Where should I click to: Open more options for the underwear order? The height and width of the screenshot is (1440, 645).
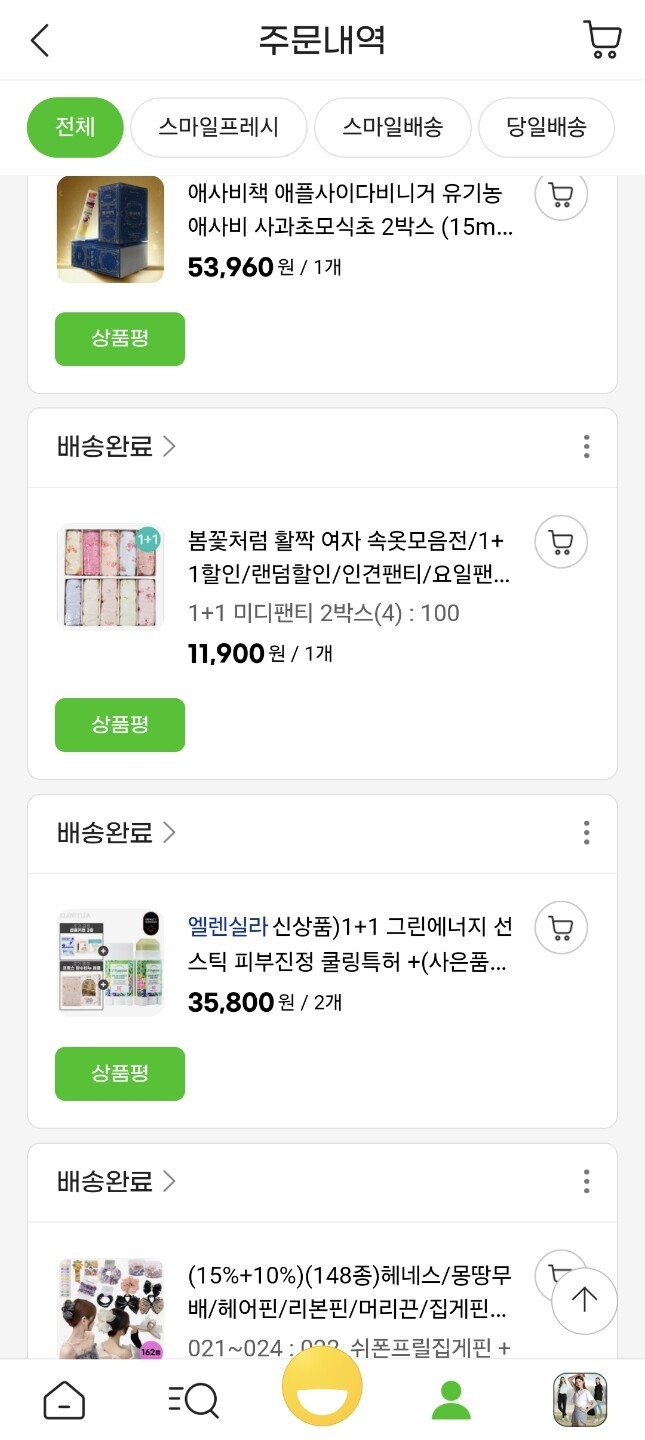tap(586, 446)
